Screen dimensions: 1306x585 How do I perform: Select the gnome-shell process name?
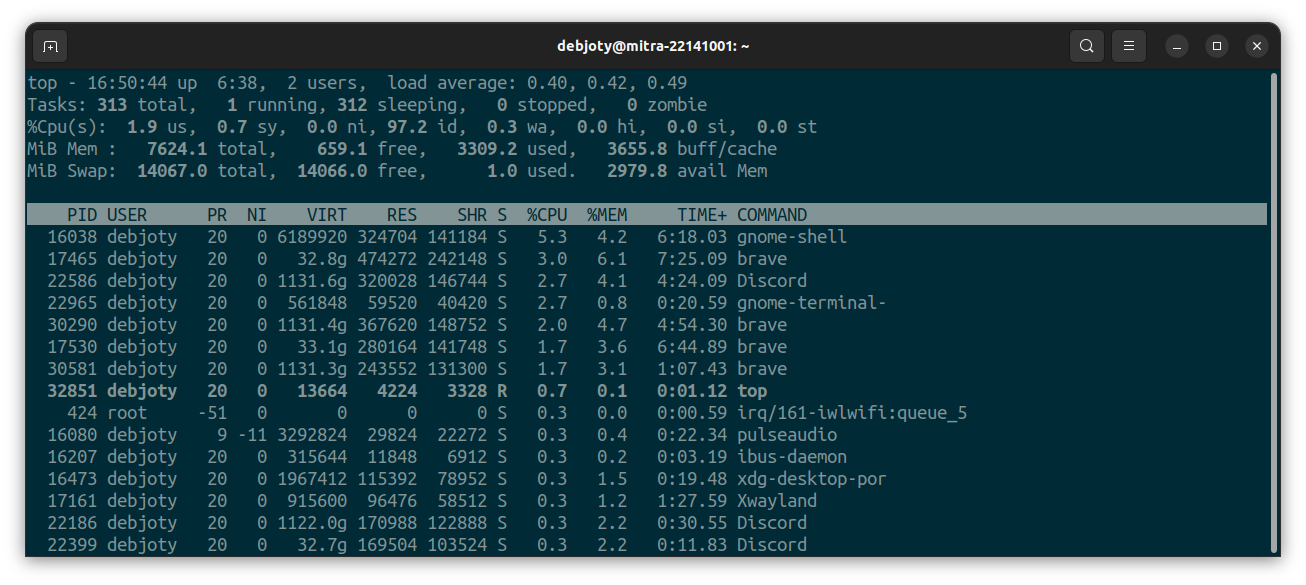pos(792,237)
